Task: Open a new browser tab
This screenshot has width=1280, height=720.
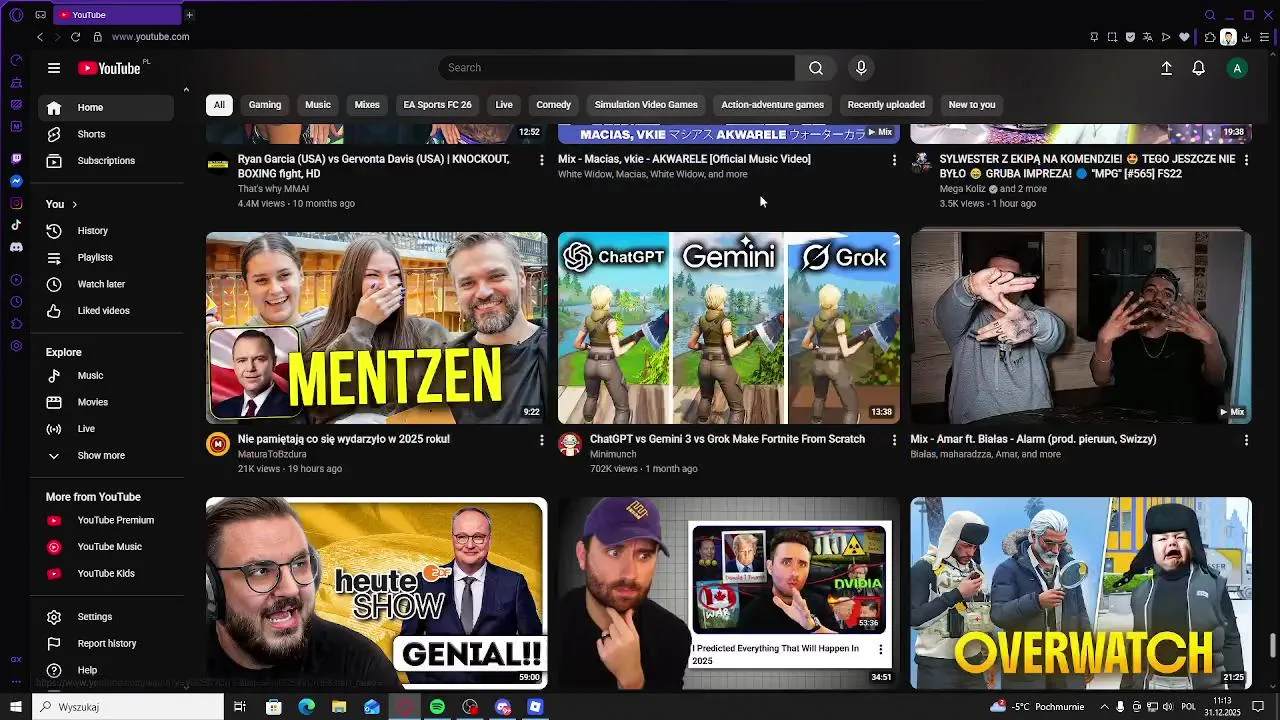Action: (189, 15)
